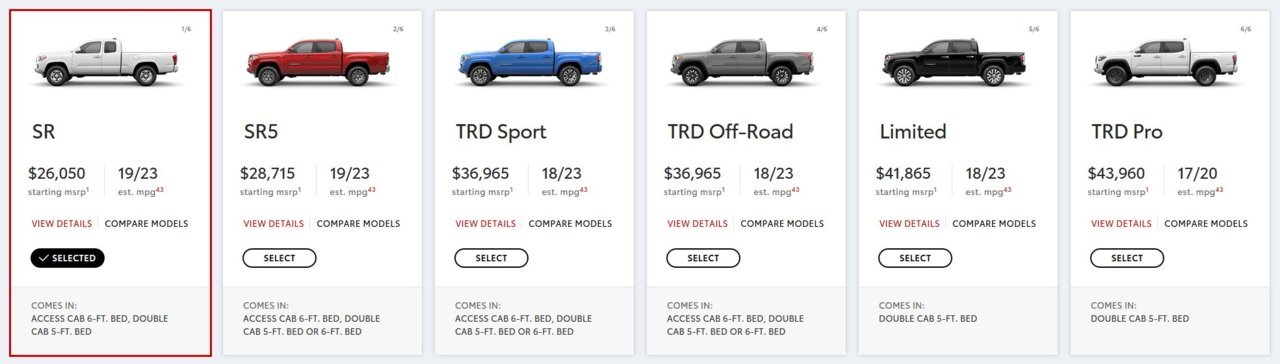View details for the SR trim
Viewport: 1280px width, 364px height.
(62, 224)
